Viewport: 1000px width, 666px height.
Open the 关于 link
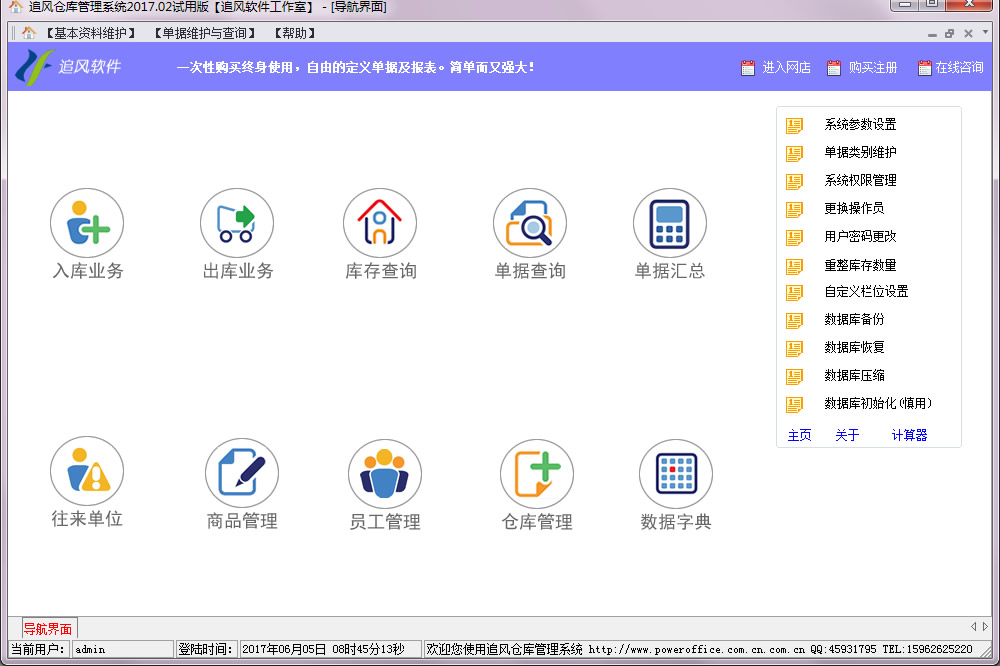pyautogui.click(x=847, y=435)
